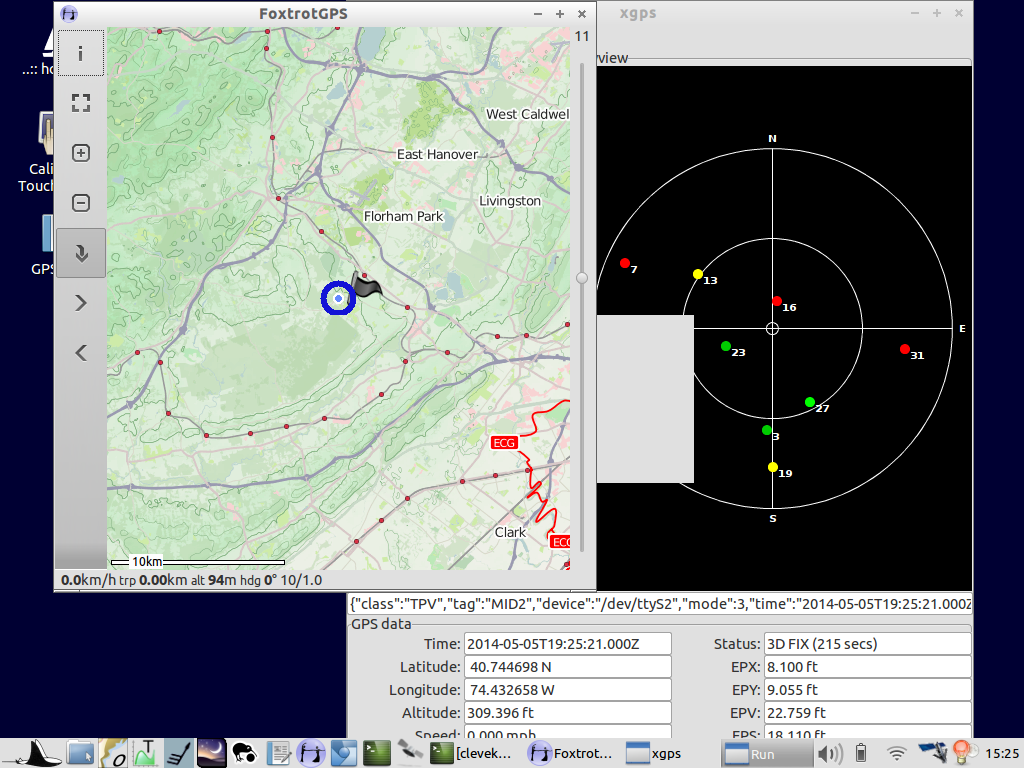Click the EPY field showing 9.055 ft
Screen dimensions: 1024x768
(867, 690)
